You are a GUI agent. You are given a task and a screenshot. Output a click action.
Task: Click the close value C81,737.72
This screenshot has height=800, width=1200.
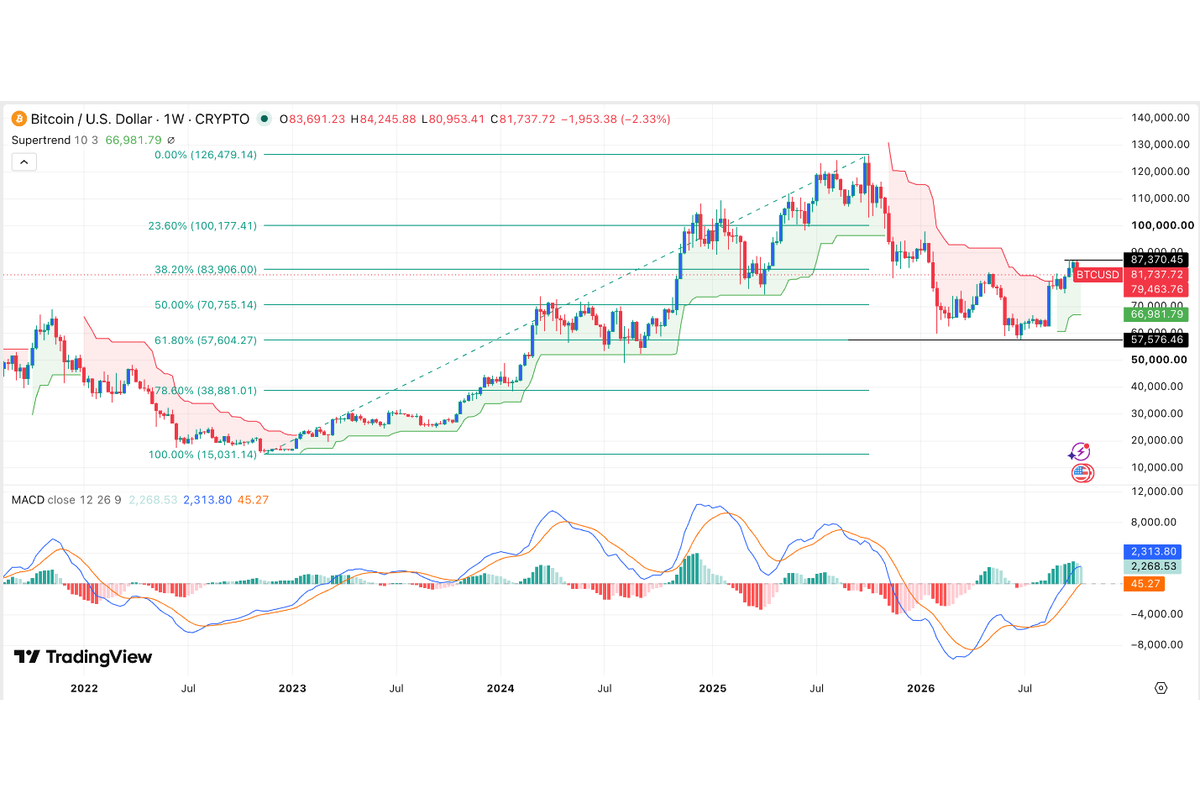[522, 119]
